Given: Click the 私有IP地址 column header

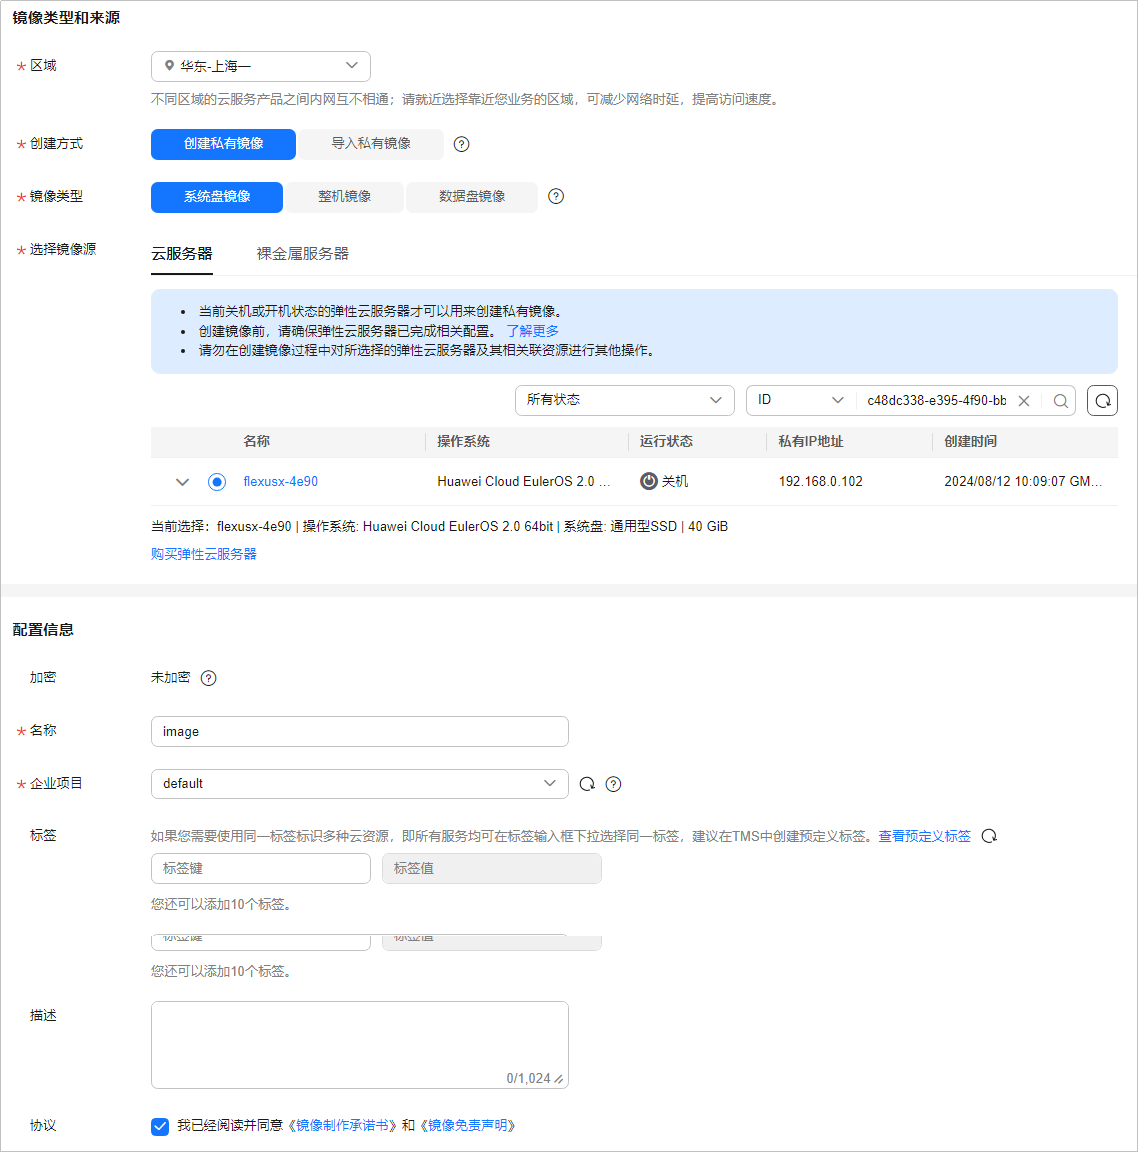Looking at the screenshot, I should 811,442.
